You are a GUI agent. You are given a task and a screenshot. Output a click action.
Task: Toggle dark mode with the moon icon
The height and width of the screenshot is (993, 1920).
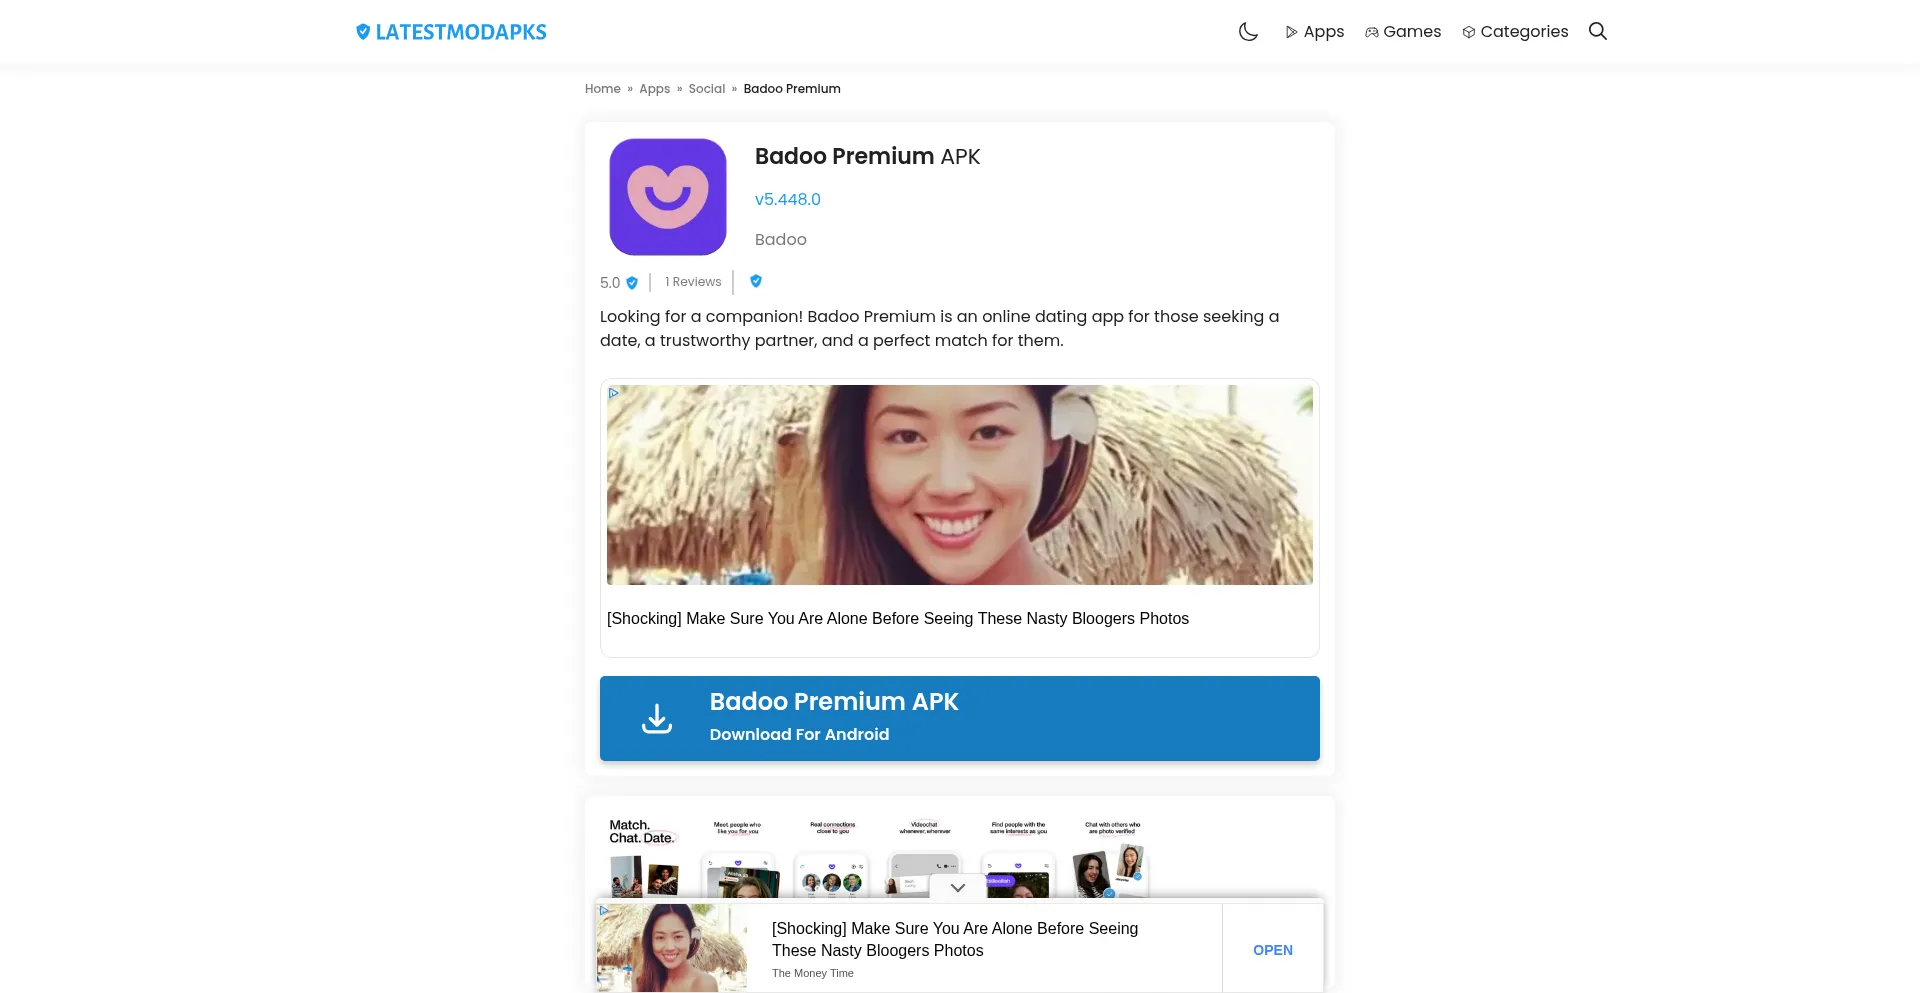click(1248, 31)
